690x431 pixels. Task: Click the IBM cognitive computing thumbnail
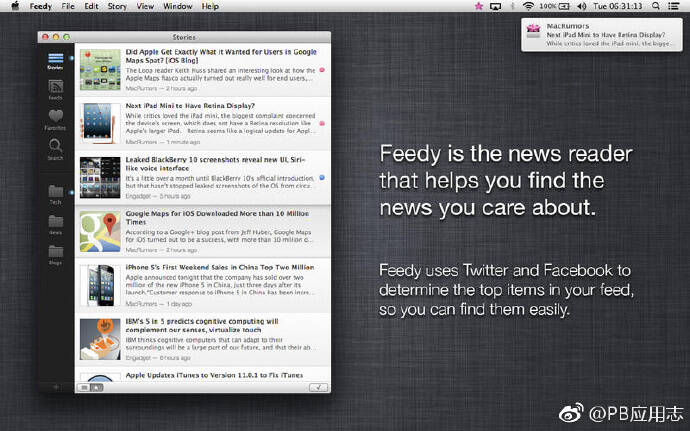click(x=100, y=339)
